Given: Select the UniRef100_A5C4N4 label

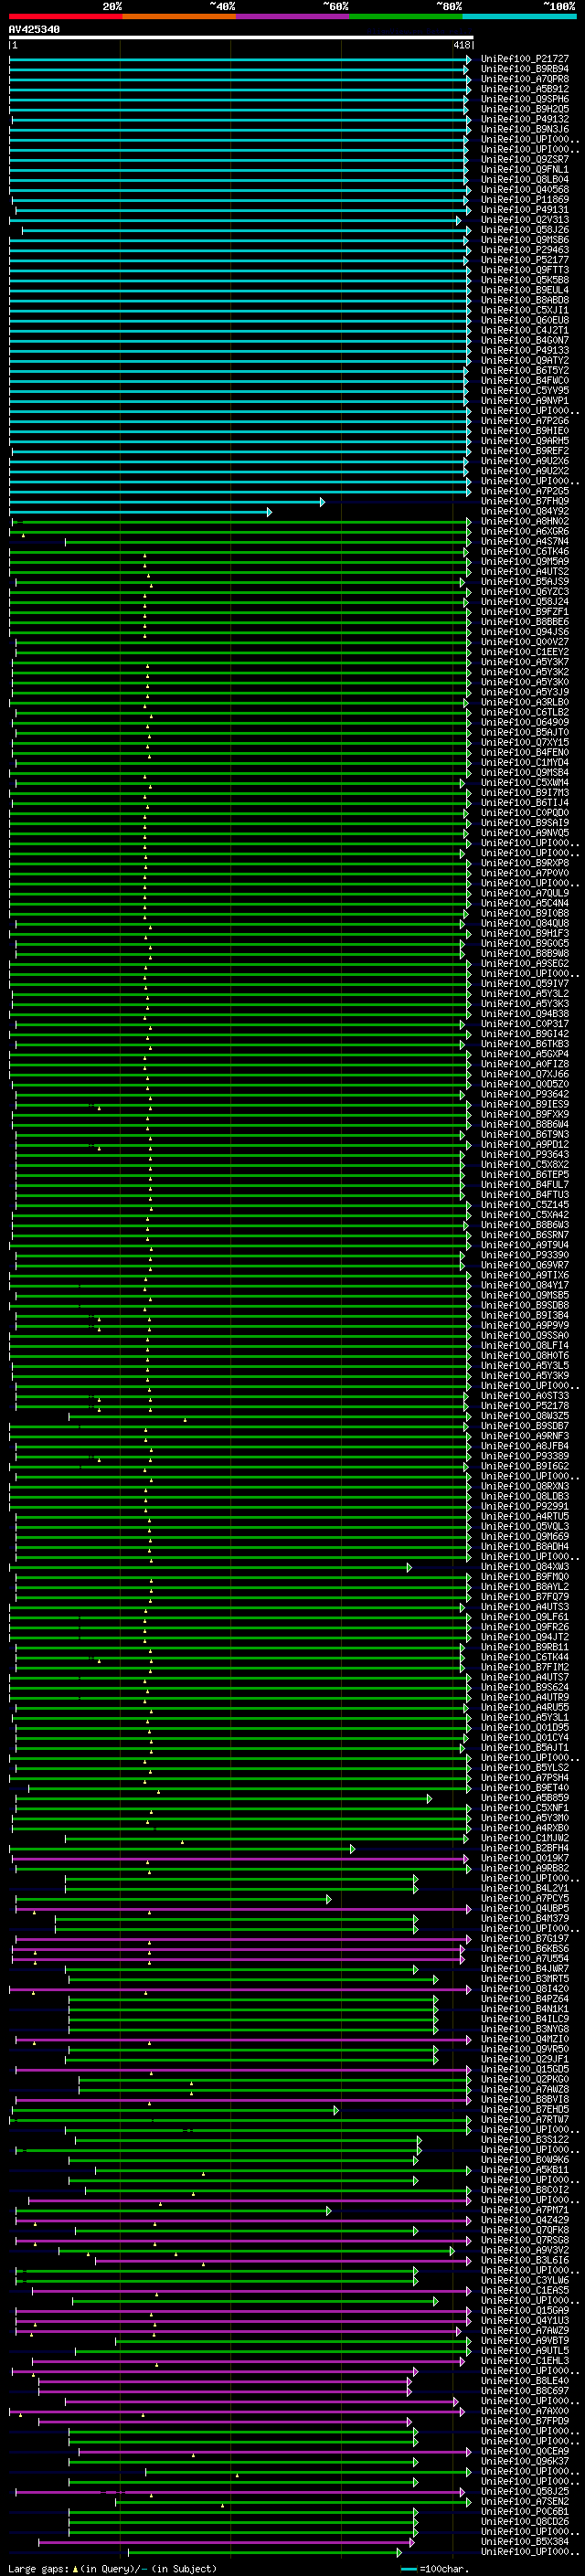Looking at the screenshot, I should tap(524, 903).
